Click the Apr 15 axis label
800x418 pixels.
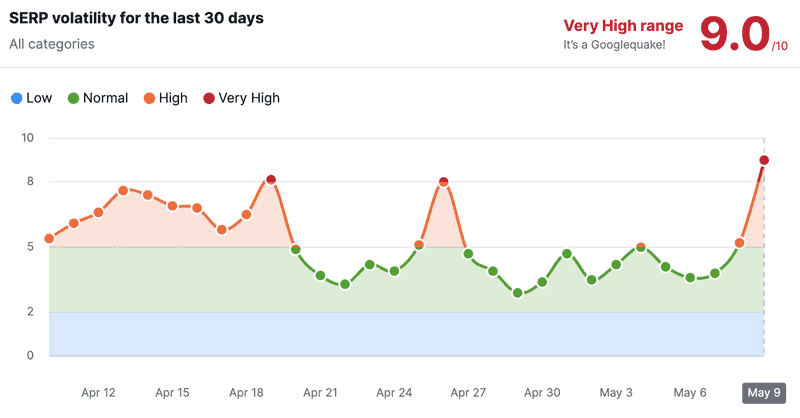point(172,392)
